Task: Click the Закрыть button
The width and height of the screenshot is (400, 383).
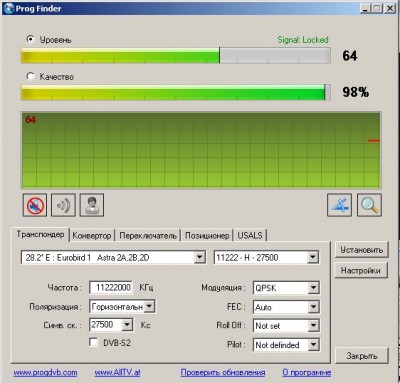Action: click(362, 356)
